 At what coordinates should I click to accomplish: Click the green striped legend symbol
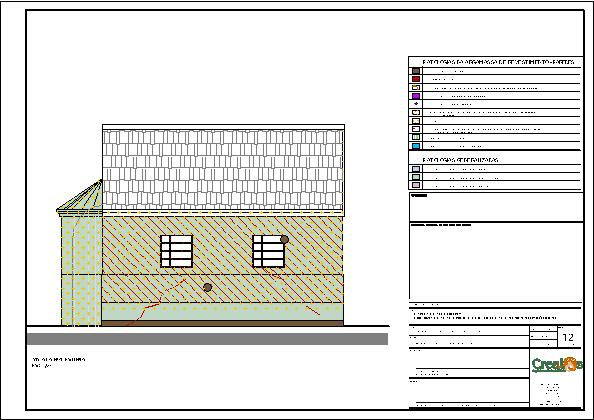[416, 137]
